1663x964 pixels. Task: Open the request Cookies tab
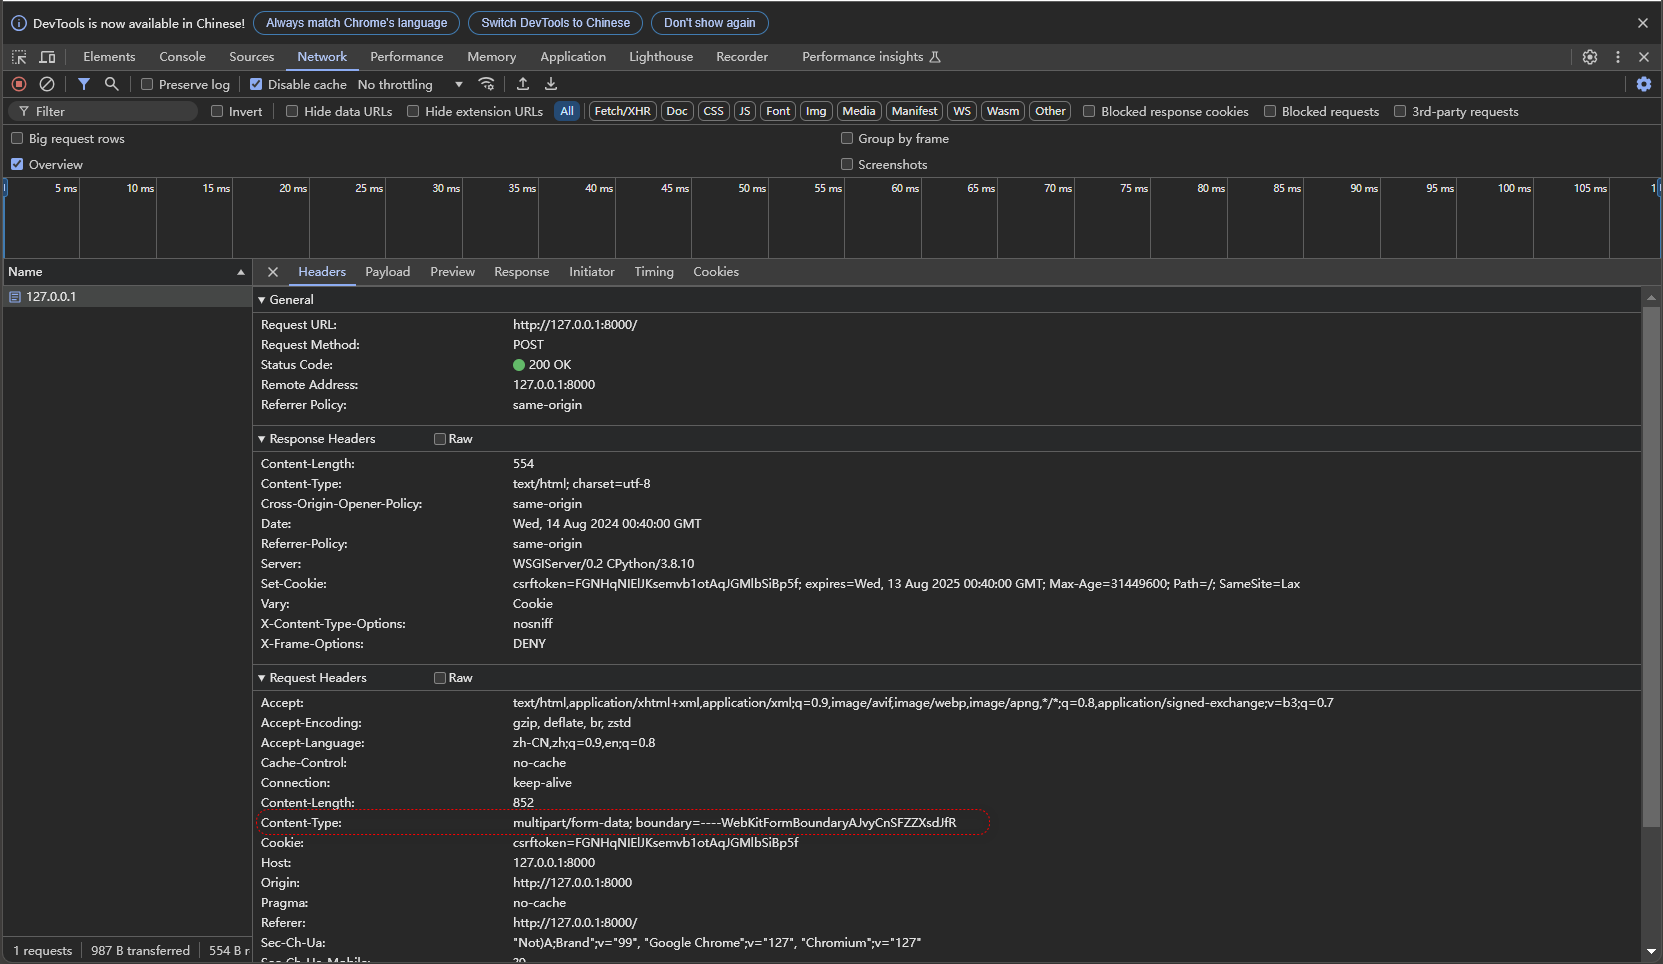click(716, 272)
